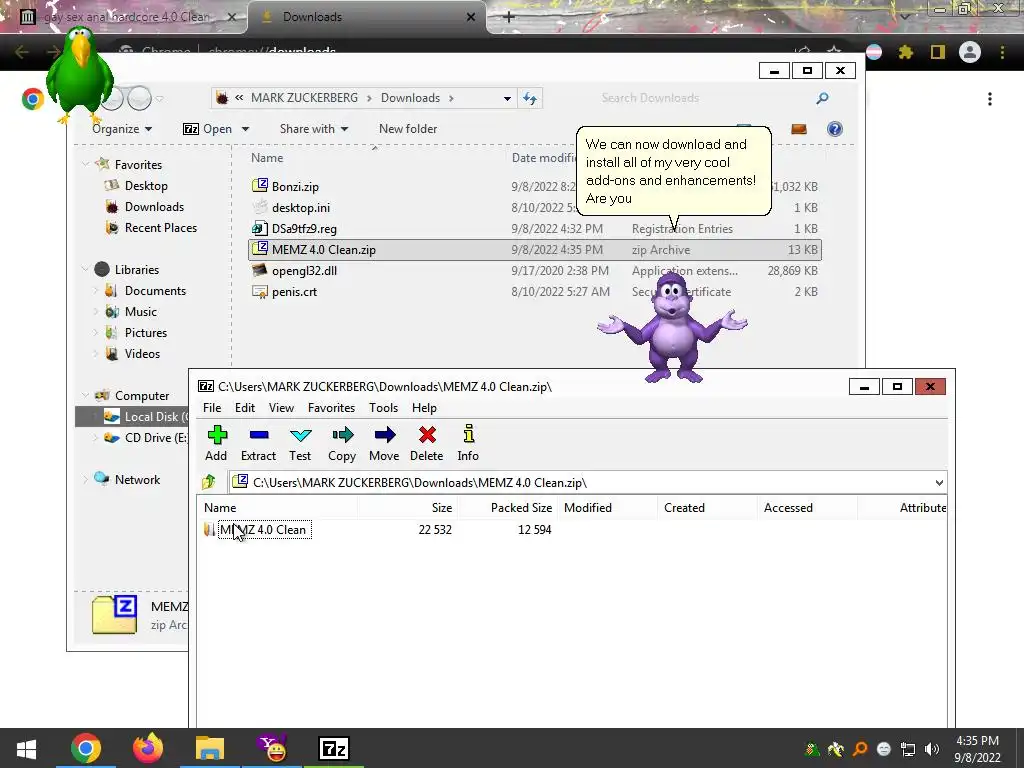Go up one folder in 7-Zip
1024x768 pixels.
pos(209,483)
